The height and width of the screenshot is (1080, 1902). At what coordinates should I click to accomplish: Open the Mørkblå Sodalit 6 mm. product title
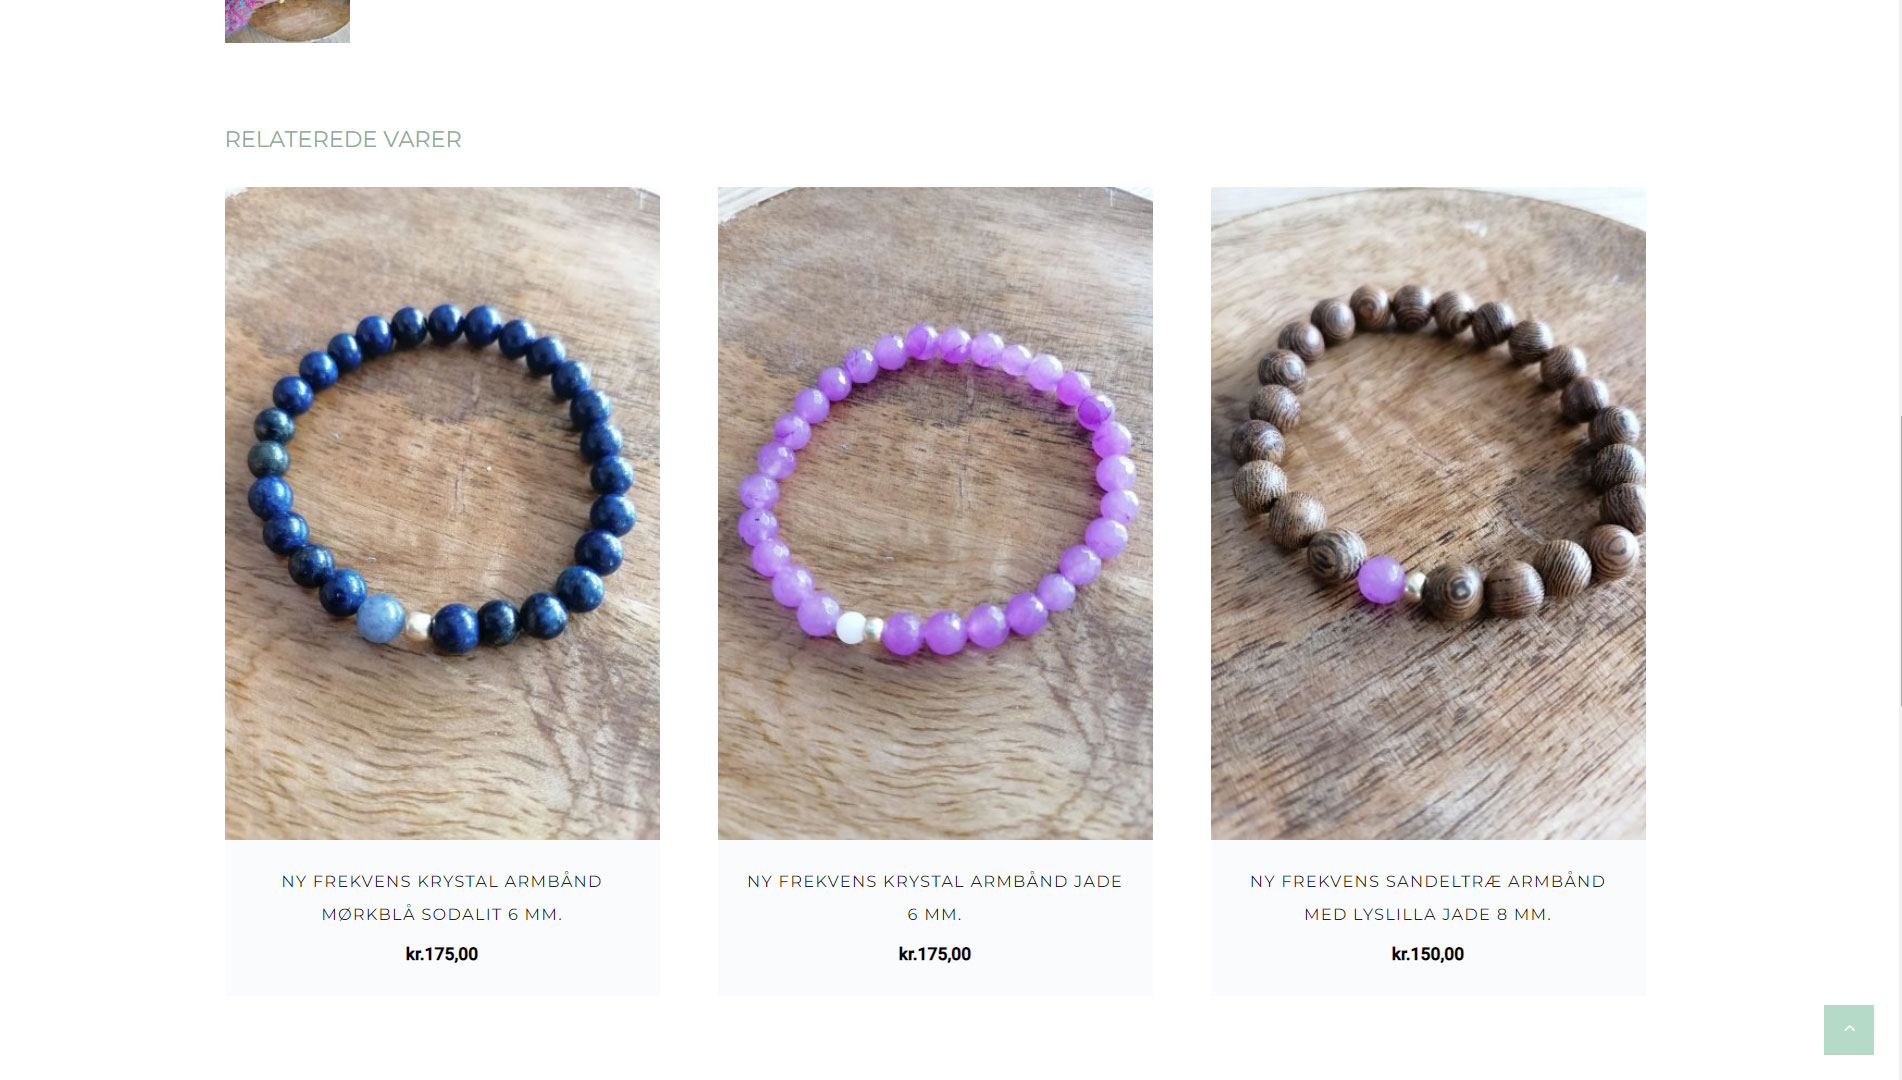coord(442,897)
